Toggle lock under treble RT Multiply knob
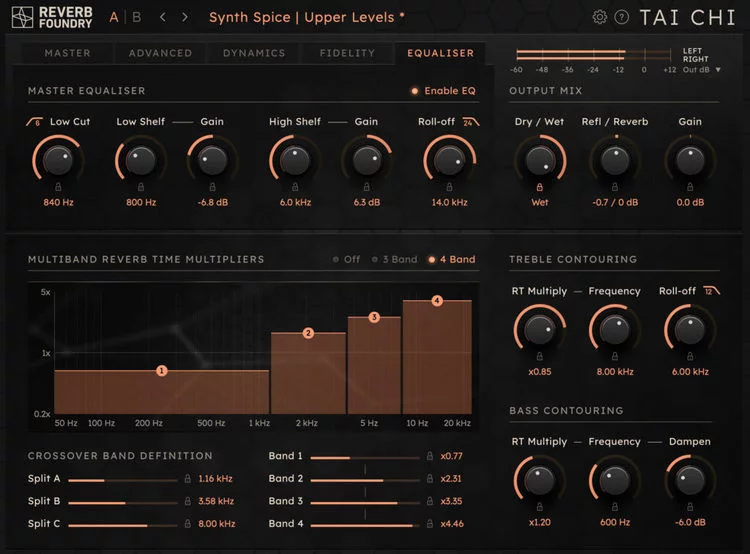This screenshot has width=750, height=554. coord(540,356)
